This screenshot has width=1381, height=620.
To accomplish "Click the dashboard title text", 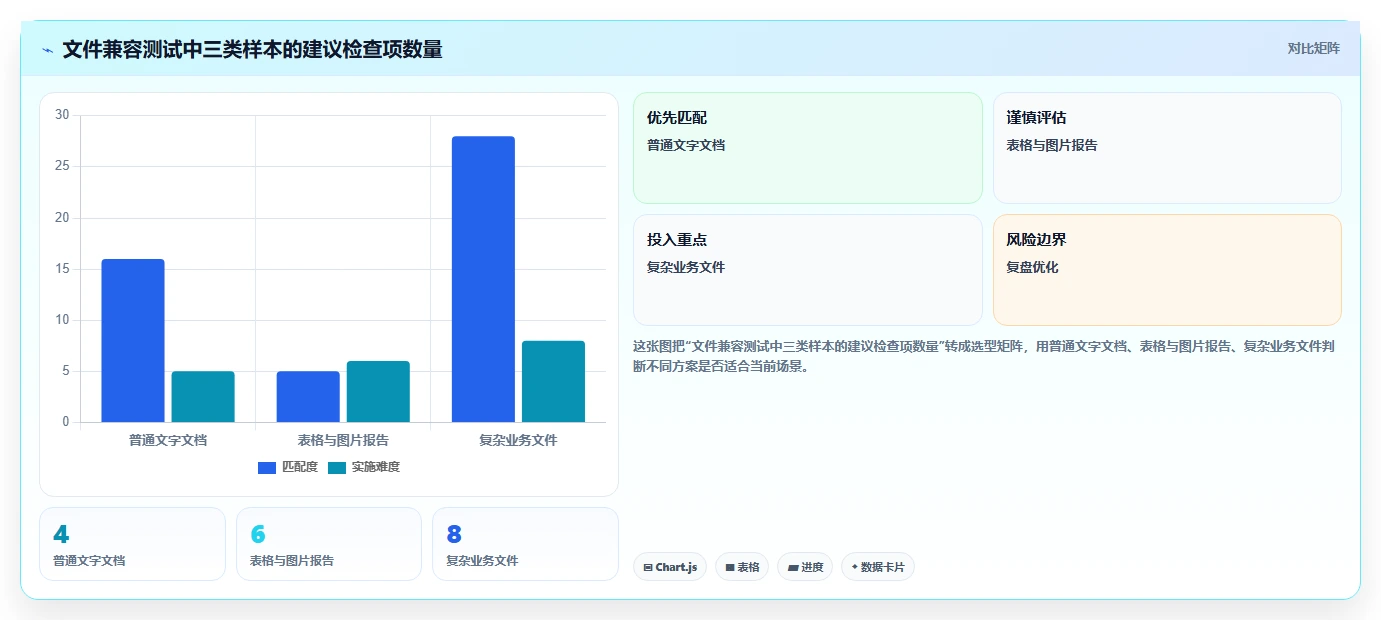I will (252, 49).
